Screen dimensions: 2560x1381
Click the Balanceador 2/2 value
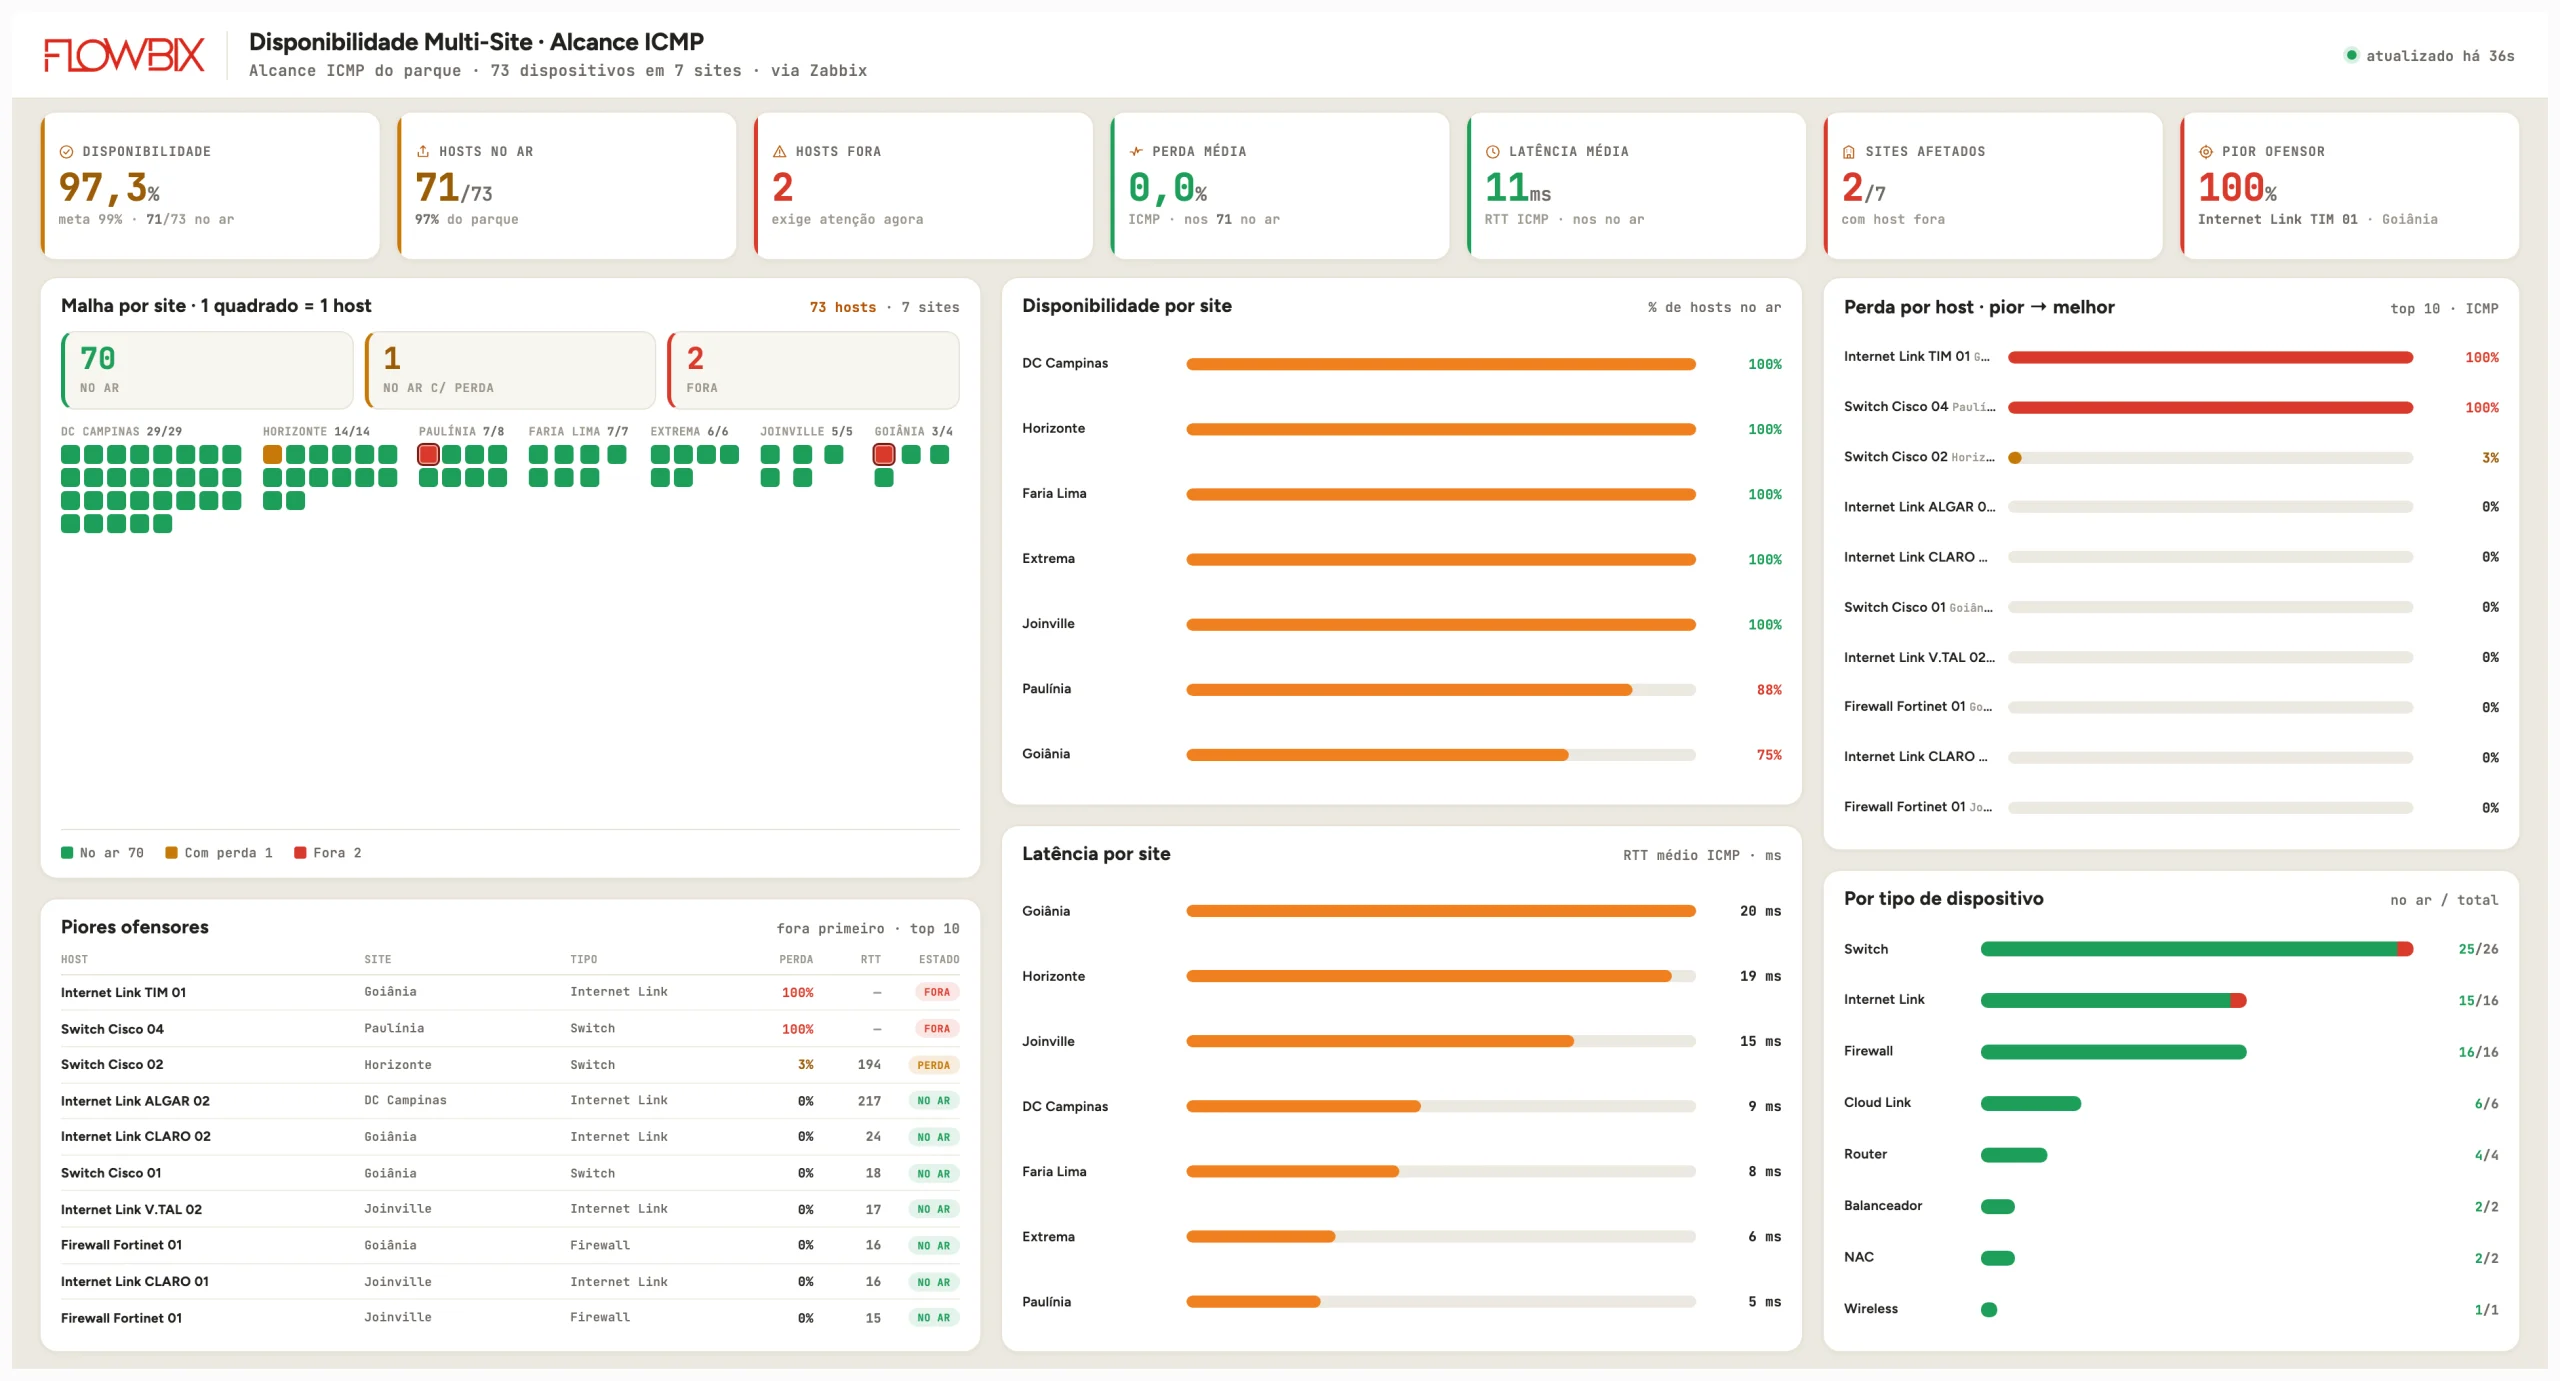[x=2486, y=1206]
